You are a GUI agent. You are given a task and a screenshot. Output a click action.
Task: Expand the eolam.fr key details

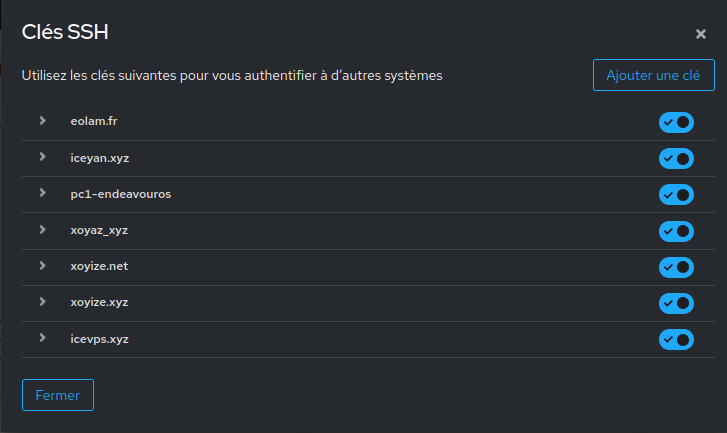coord(42,121)
